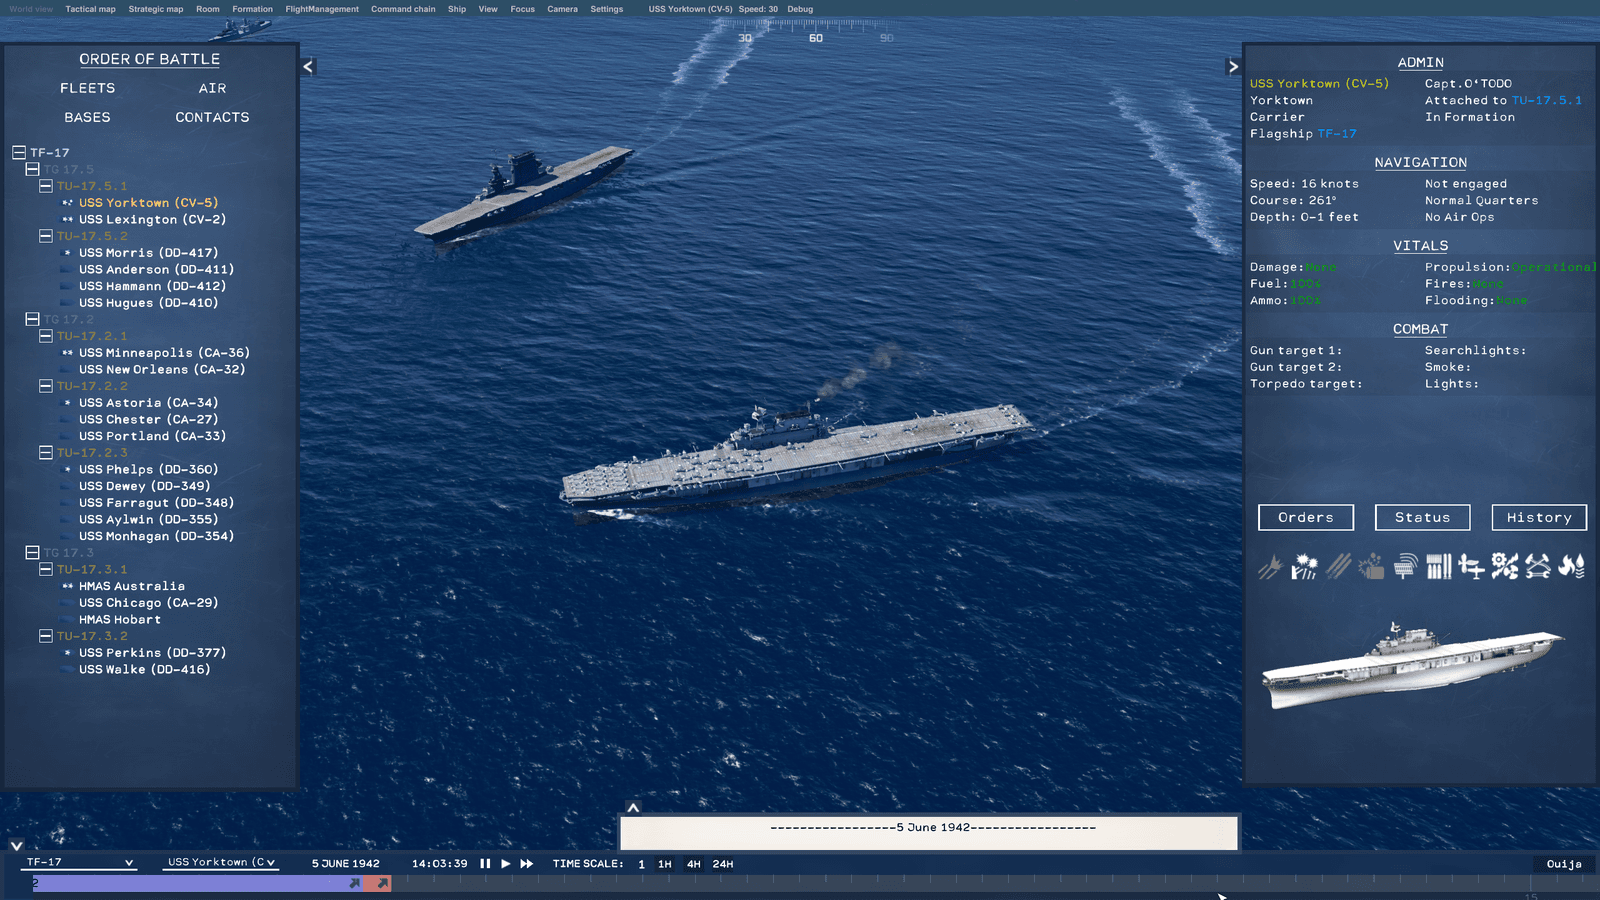1600x900 pixels.
Task: Select the anti-aircraft flak icon
Action: pyautogui.click(x=1304, y=567)
